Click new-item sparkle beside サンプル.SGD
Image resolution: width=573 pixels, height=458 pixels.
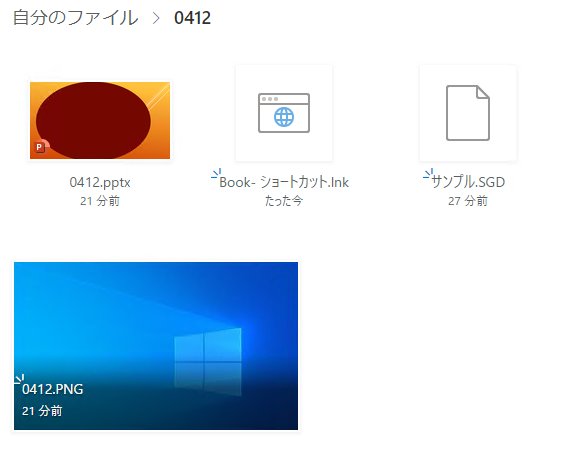click(x=428, y=173)
